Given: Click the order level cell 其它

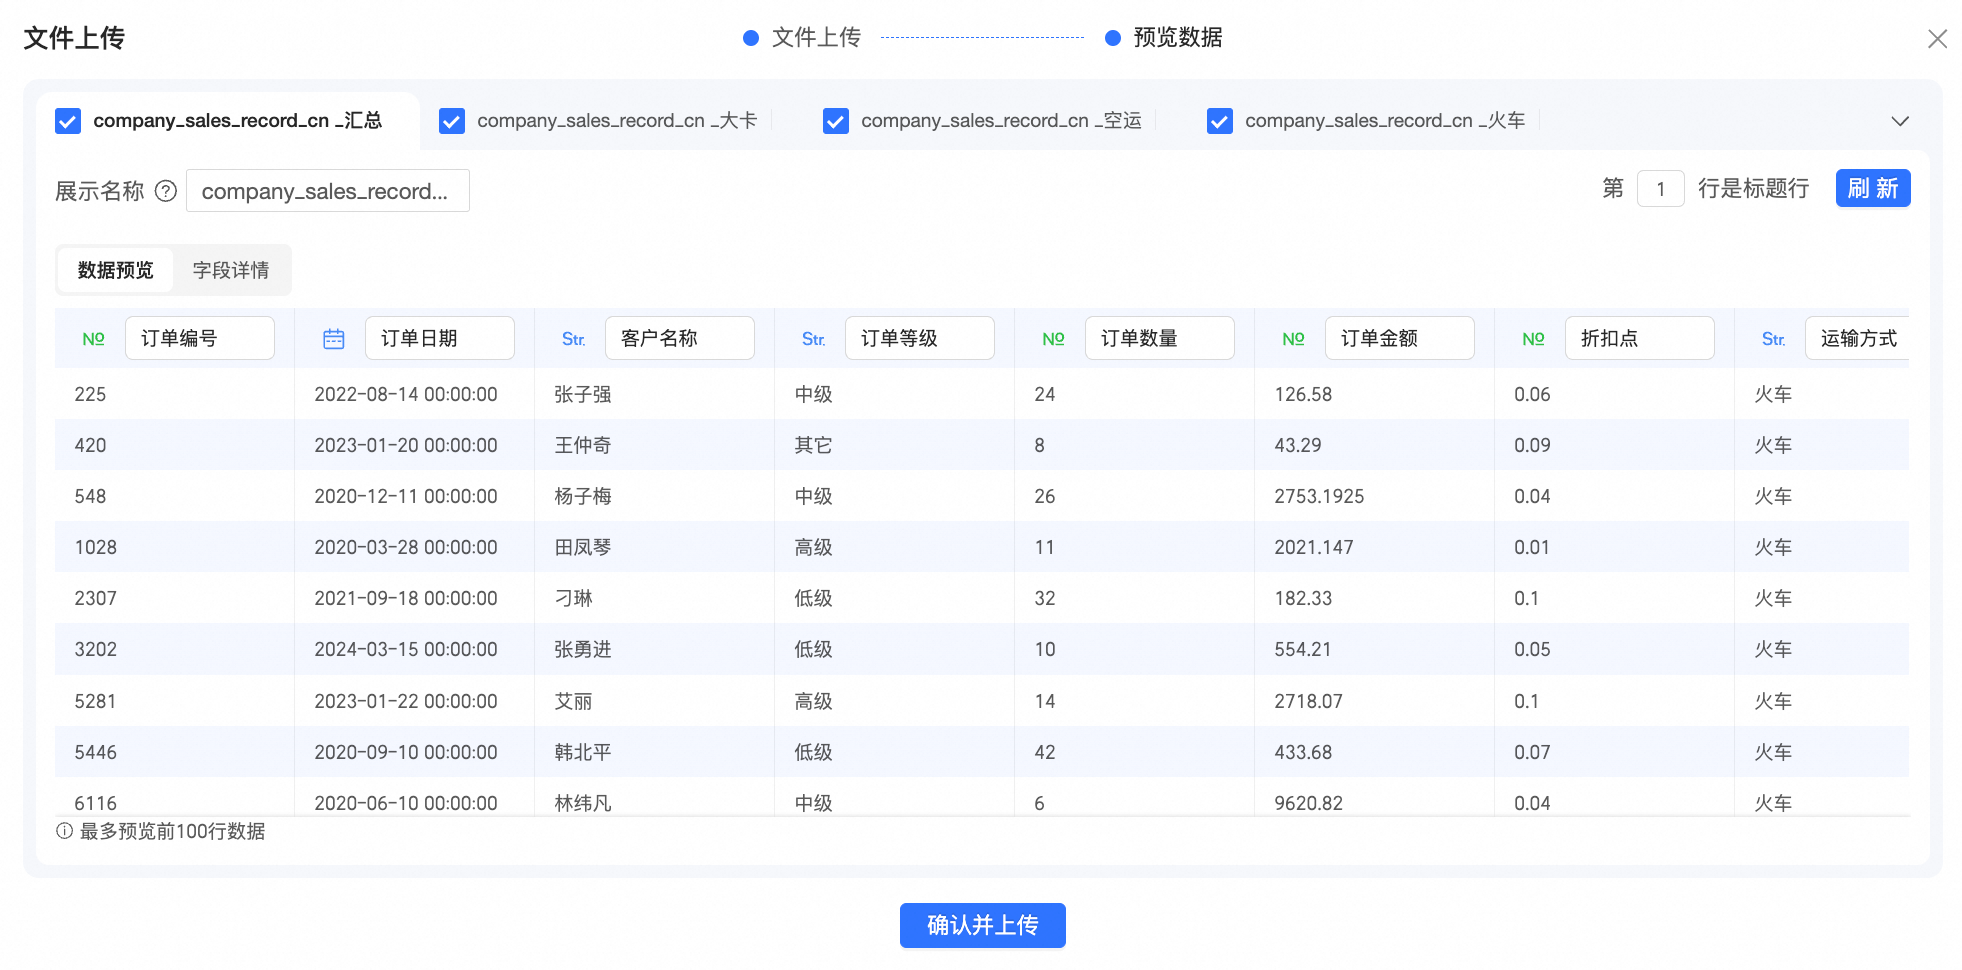Looking at the screenshot, I should pos(813,445).
